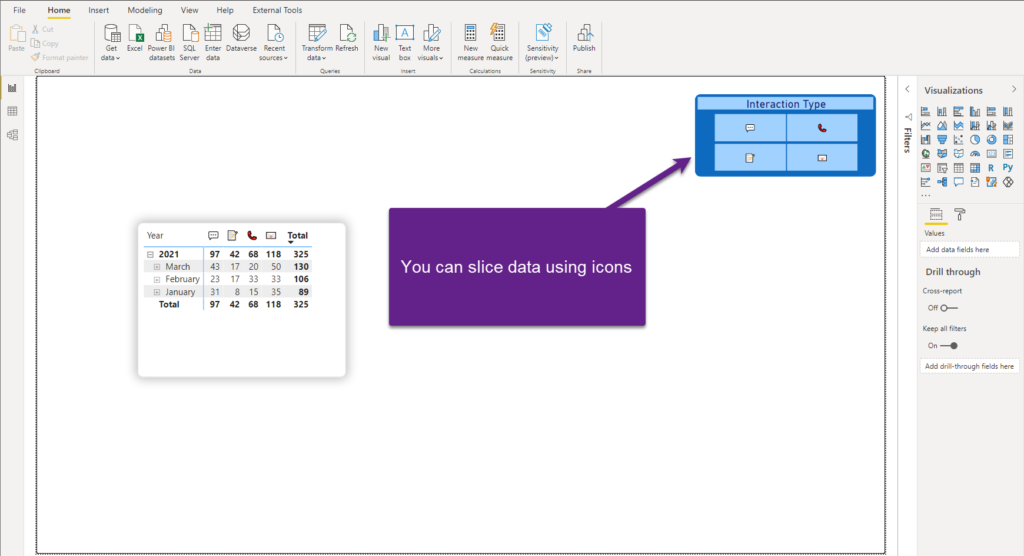Image resolution: width=1024 pixels, height=556 pixels.
Task: Open the View tab
Action: tap(189, 10)
